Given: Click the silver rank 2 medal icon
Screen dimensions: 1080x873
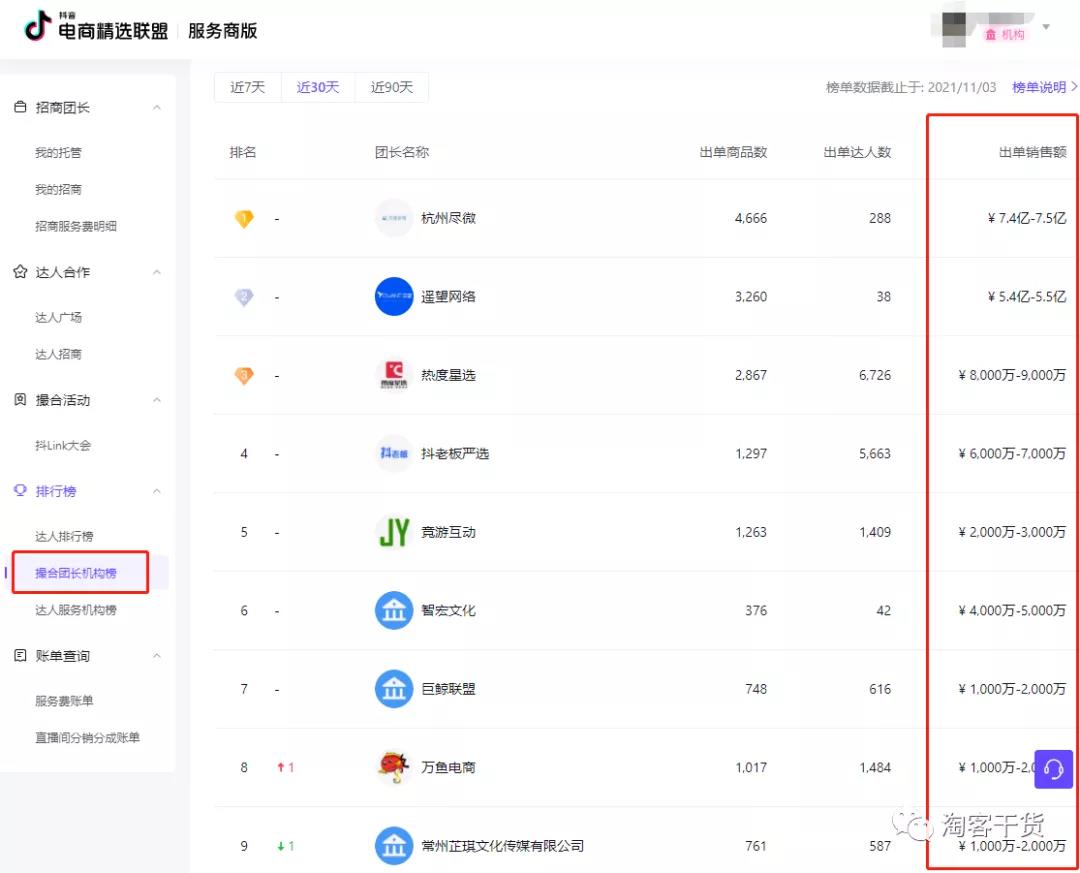Looking at the screenshot, I should 244,297.
